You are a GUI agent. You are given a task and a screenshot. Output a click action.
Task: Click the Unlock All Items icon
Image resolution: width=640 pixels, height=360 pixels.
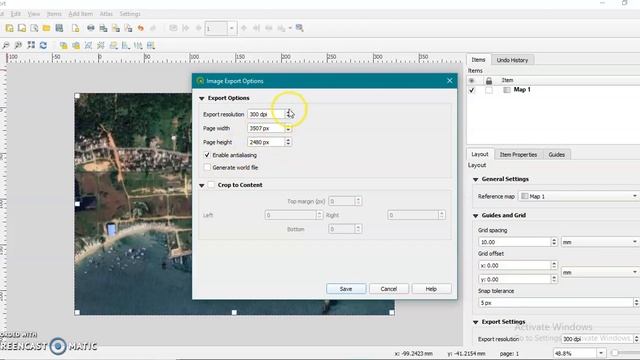76,45
